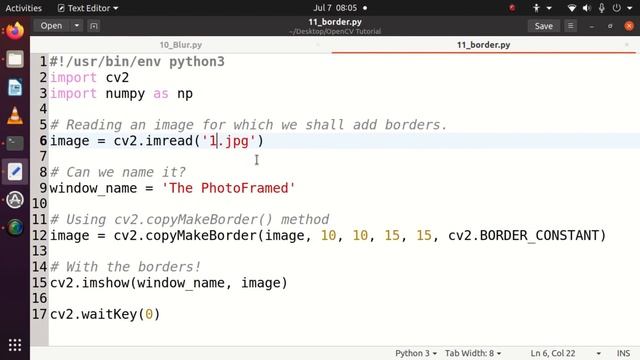This screenshot has width=640, height=360.
Task: Click the comment about Reading an image on line 5
Action: (x=249, y=125)
